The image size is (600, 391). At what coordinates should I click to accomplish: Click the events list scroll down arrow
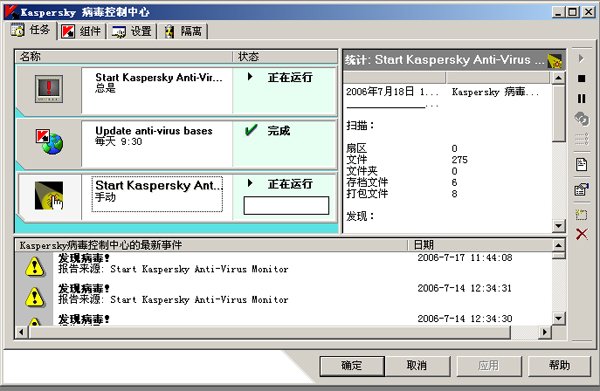(x=558, y=318)
